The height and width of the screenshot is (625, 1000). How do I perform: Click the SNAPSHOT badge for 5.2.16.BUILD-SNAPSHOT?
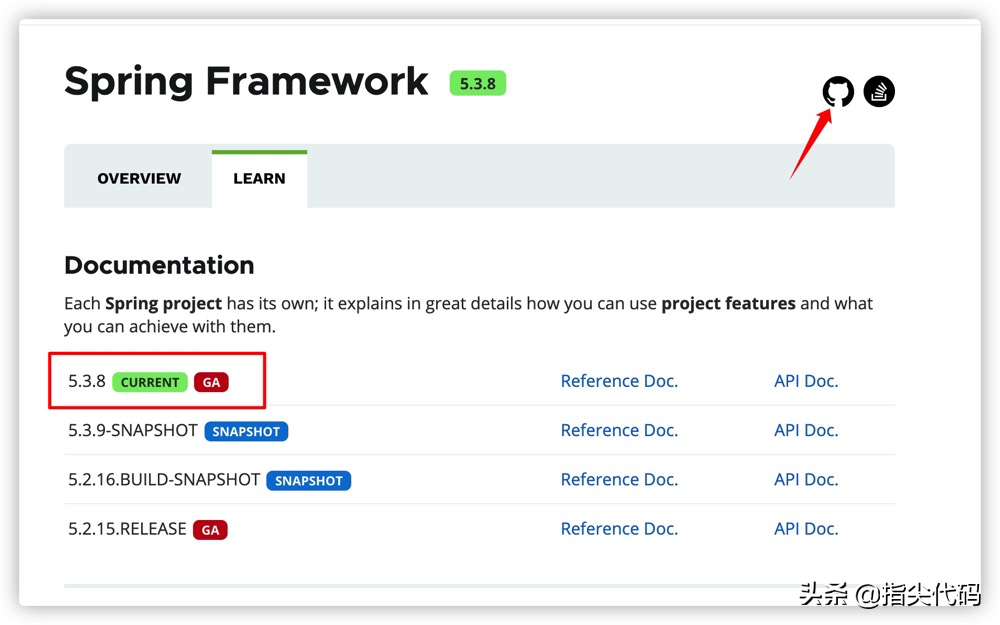pos(308,480)
